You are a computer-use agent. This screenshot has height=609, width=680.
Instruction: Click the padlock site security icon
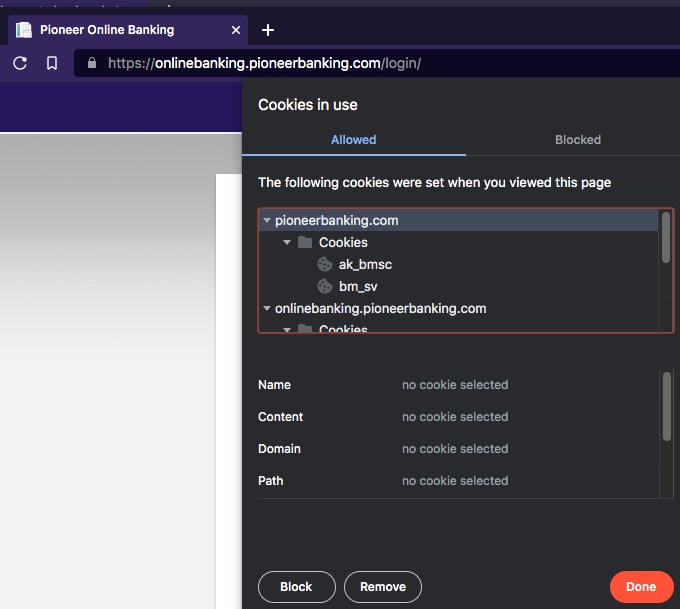[92, 63]
